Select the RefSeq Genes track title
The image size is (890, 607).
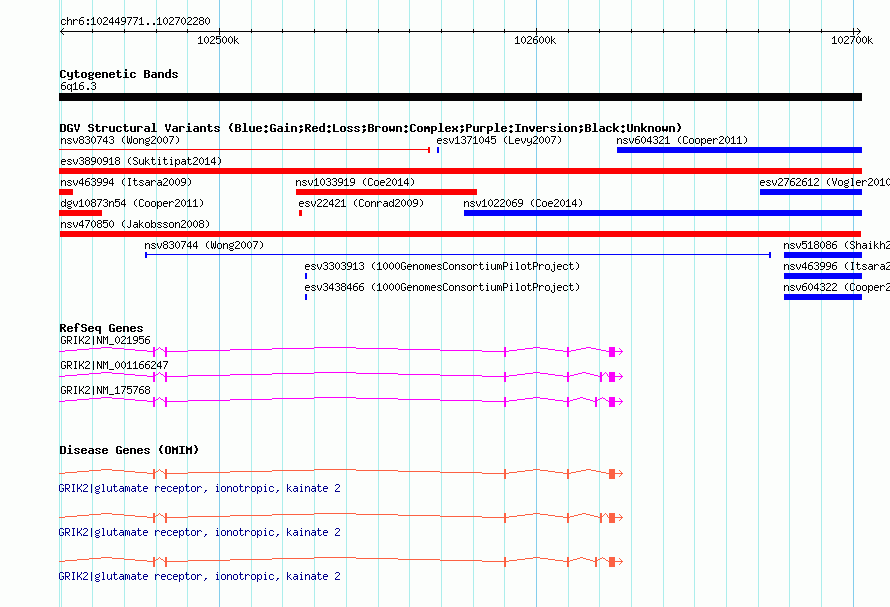101,328
